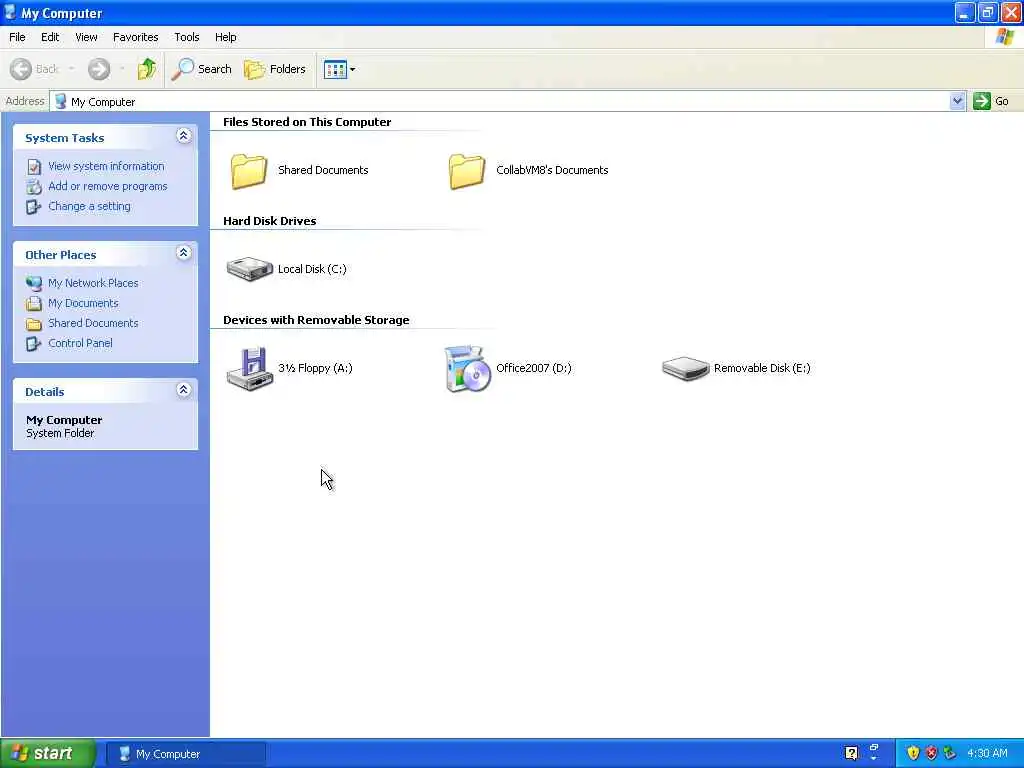Open Control Panel link
The image size is (1024, 768).
[x=80, y=344]
